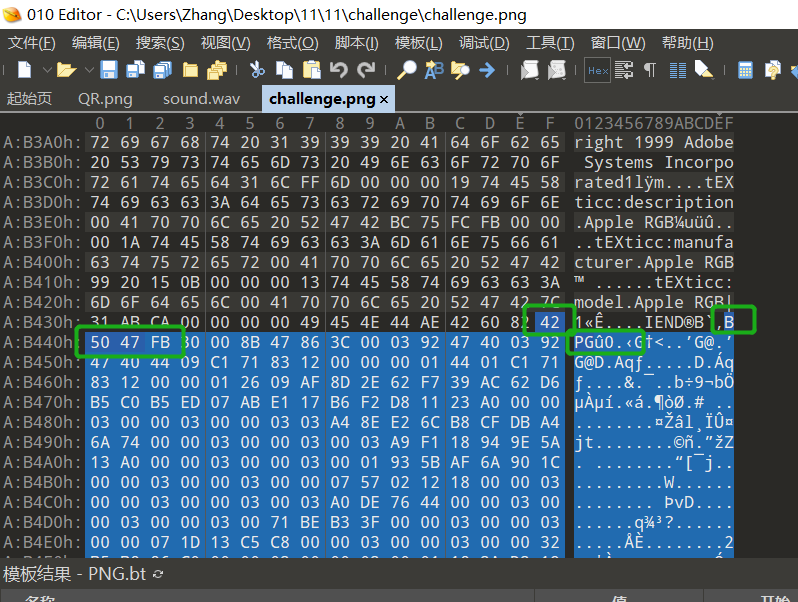The height and width of the screenshot is (602, 798).
Task: Click address label A:B4E0h
Action: tap(42, 542)
